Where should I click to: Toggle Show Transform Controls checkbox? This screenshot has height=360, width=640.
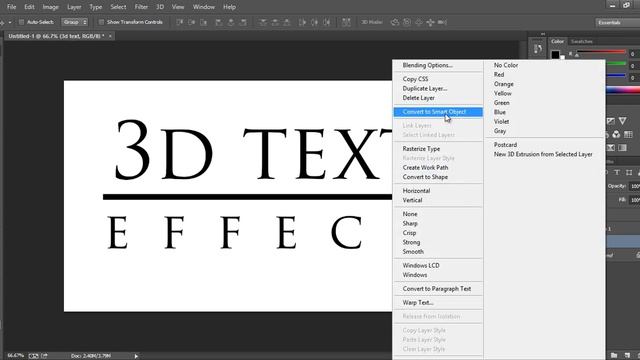point(101,22)
